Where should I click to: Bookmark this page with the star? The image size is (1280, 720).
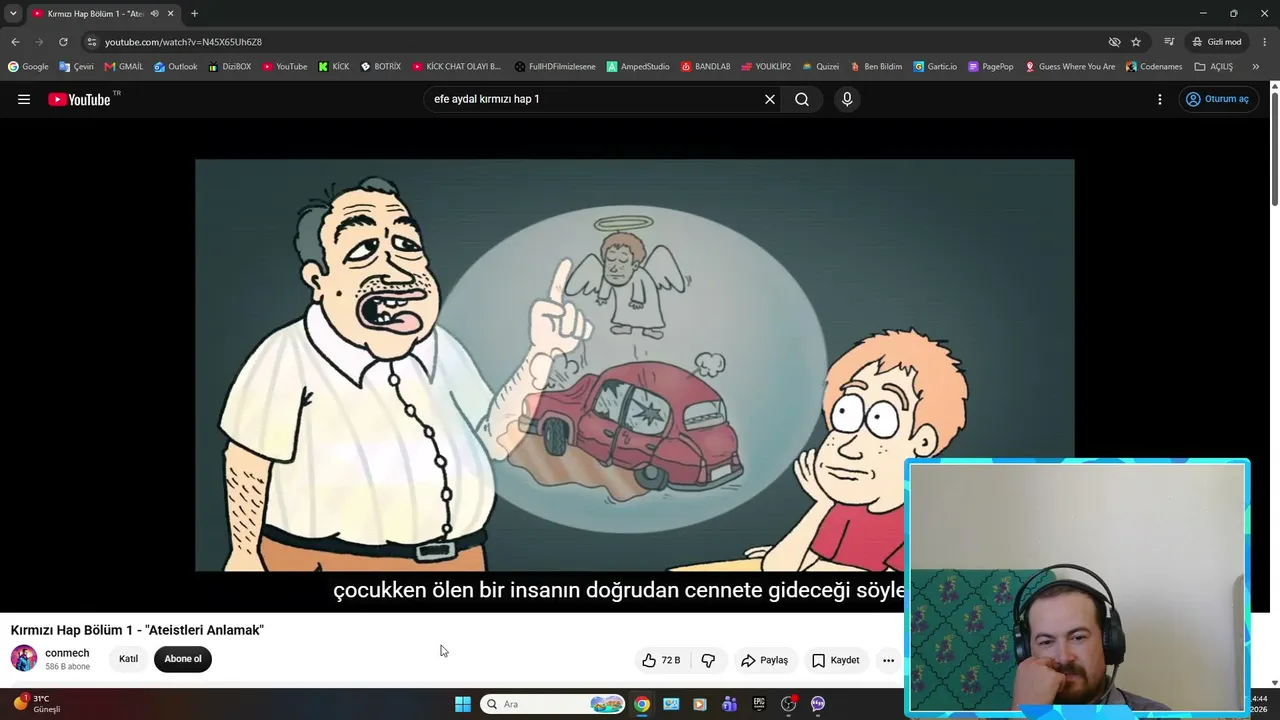click(1136, 42)
